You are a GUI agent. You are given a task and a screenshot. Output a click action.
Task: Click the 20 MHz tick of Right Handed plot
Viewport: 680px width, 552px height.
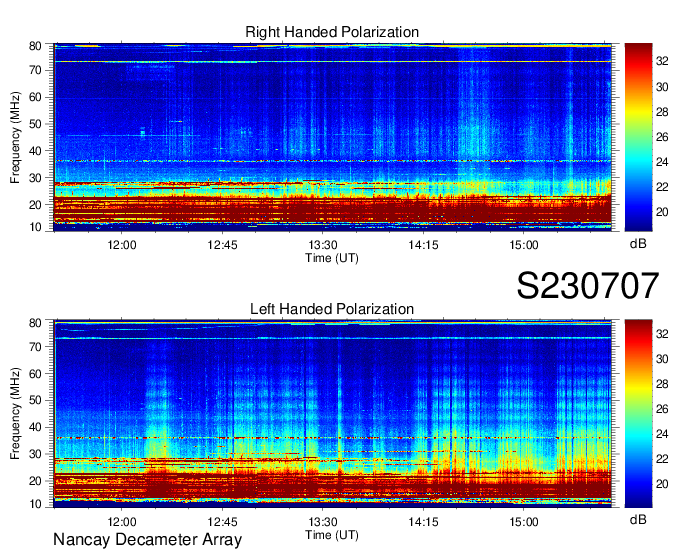tap(35, 205)
